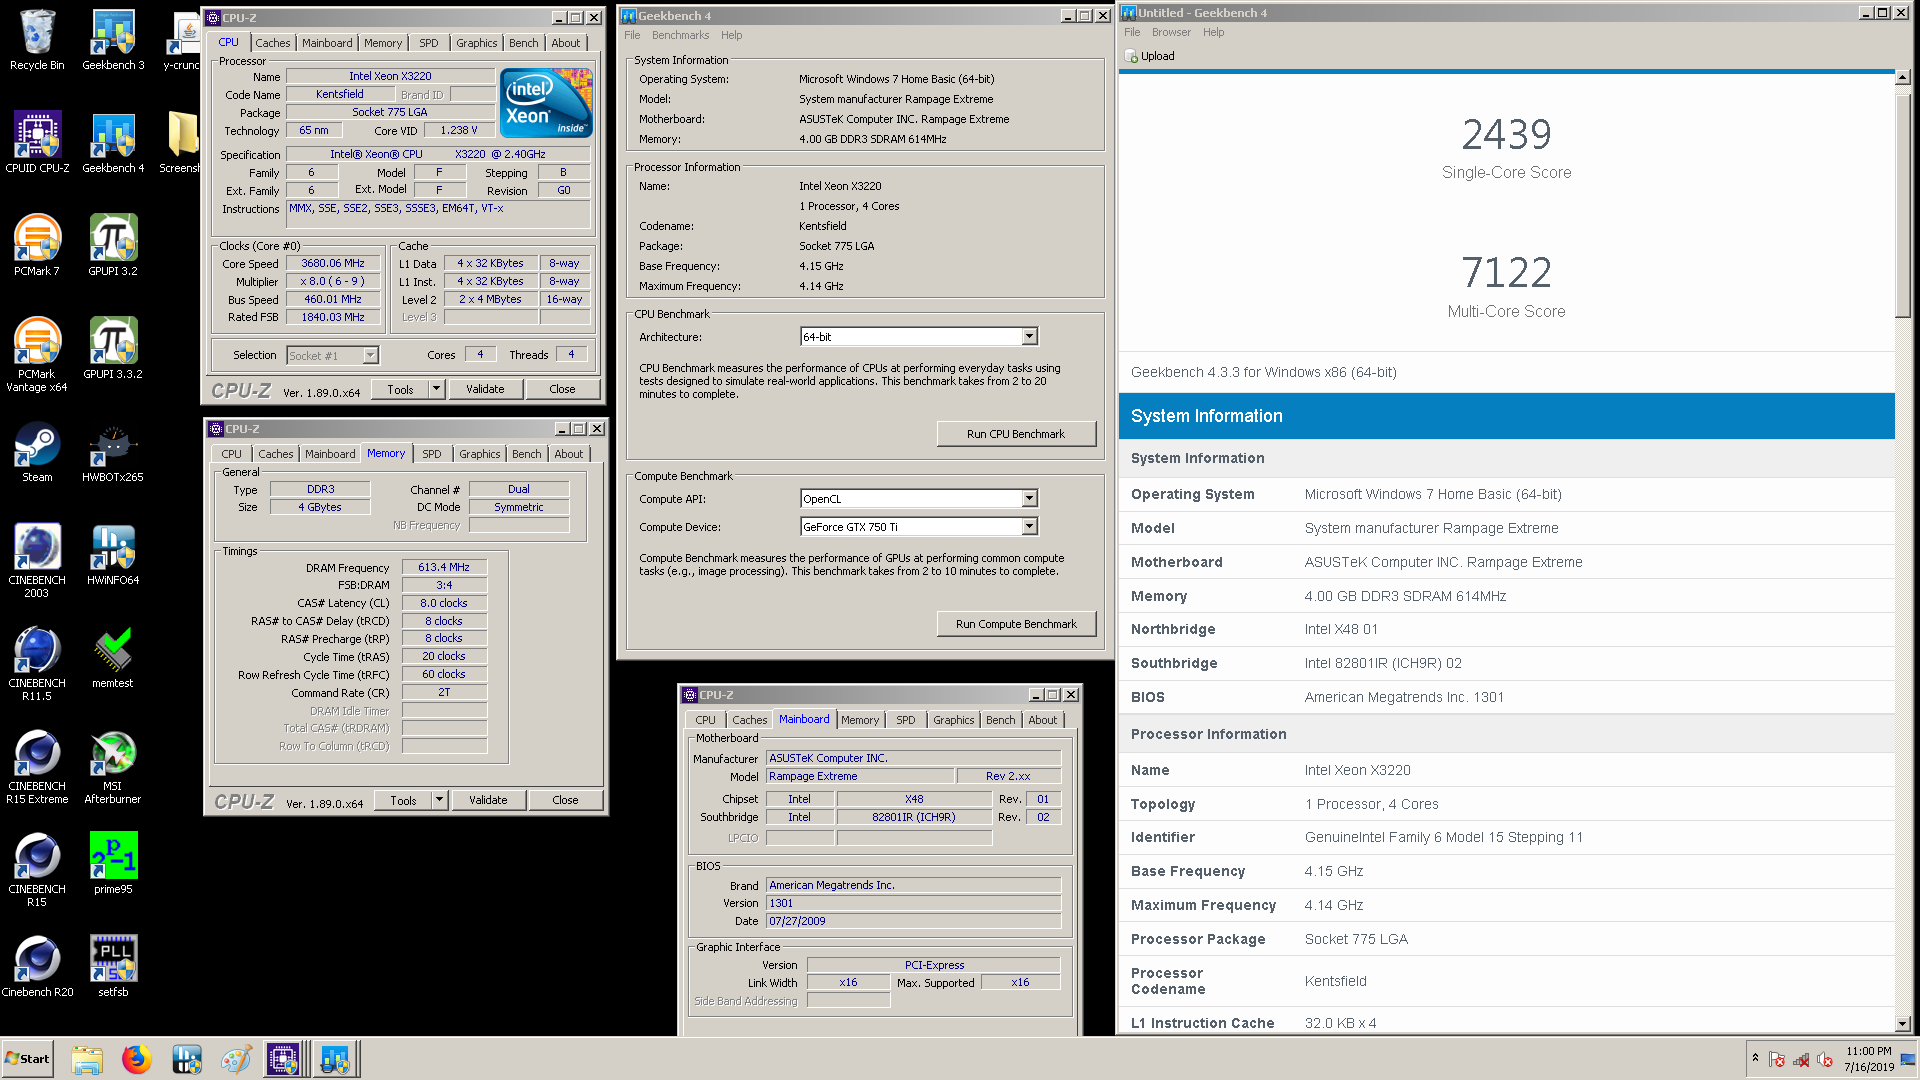
Task: Open the GPUPI 3.3.2 desktop shortcut
Action: [x=113, y=349]
